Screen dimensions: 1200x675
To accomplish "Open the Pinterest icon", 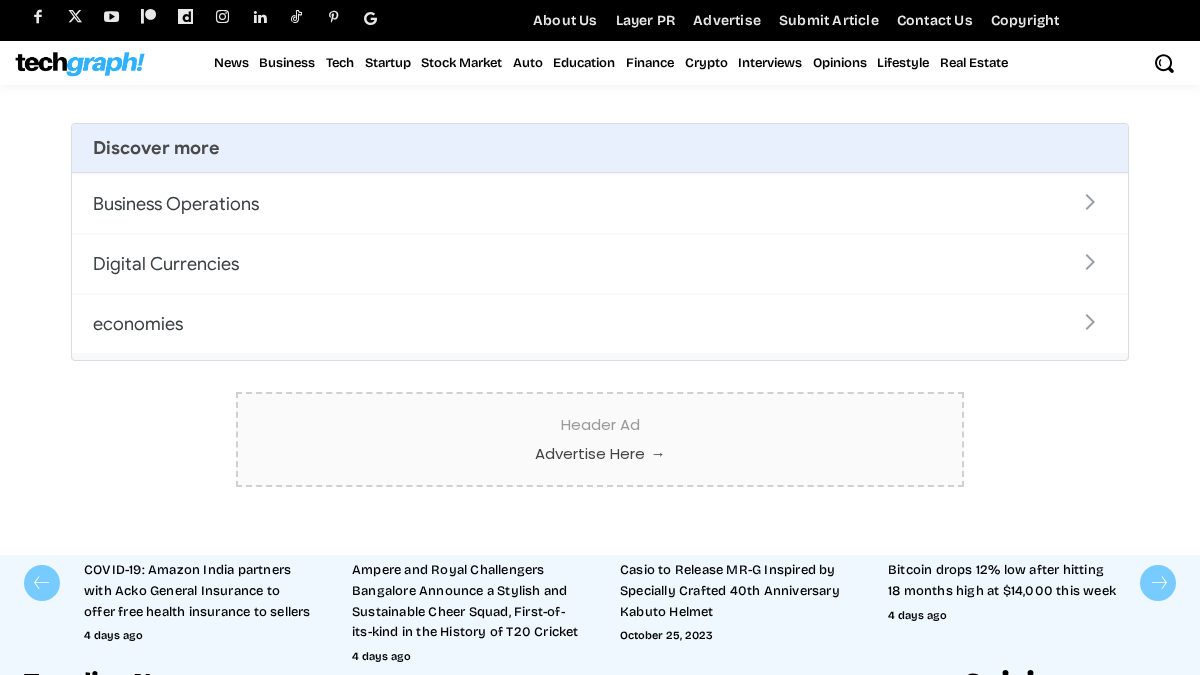I will click(334, 17).
